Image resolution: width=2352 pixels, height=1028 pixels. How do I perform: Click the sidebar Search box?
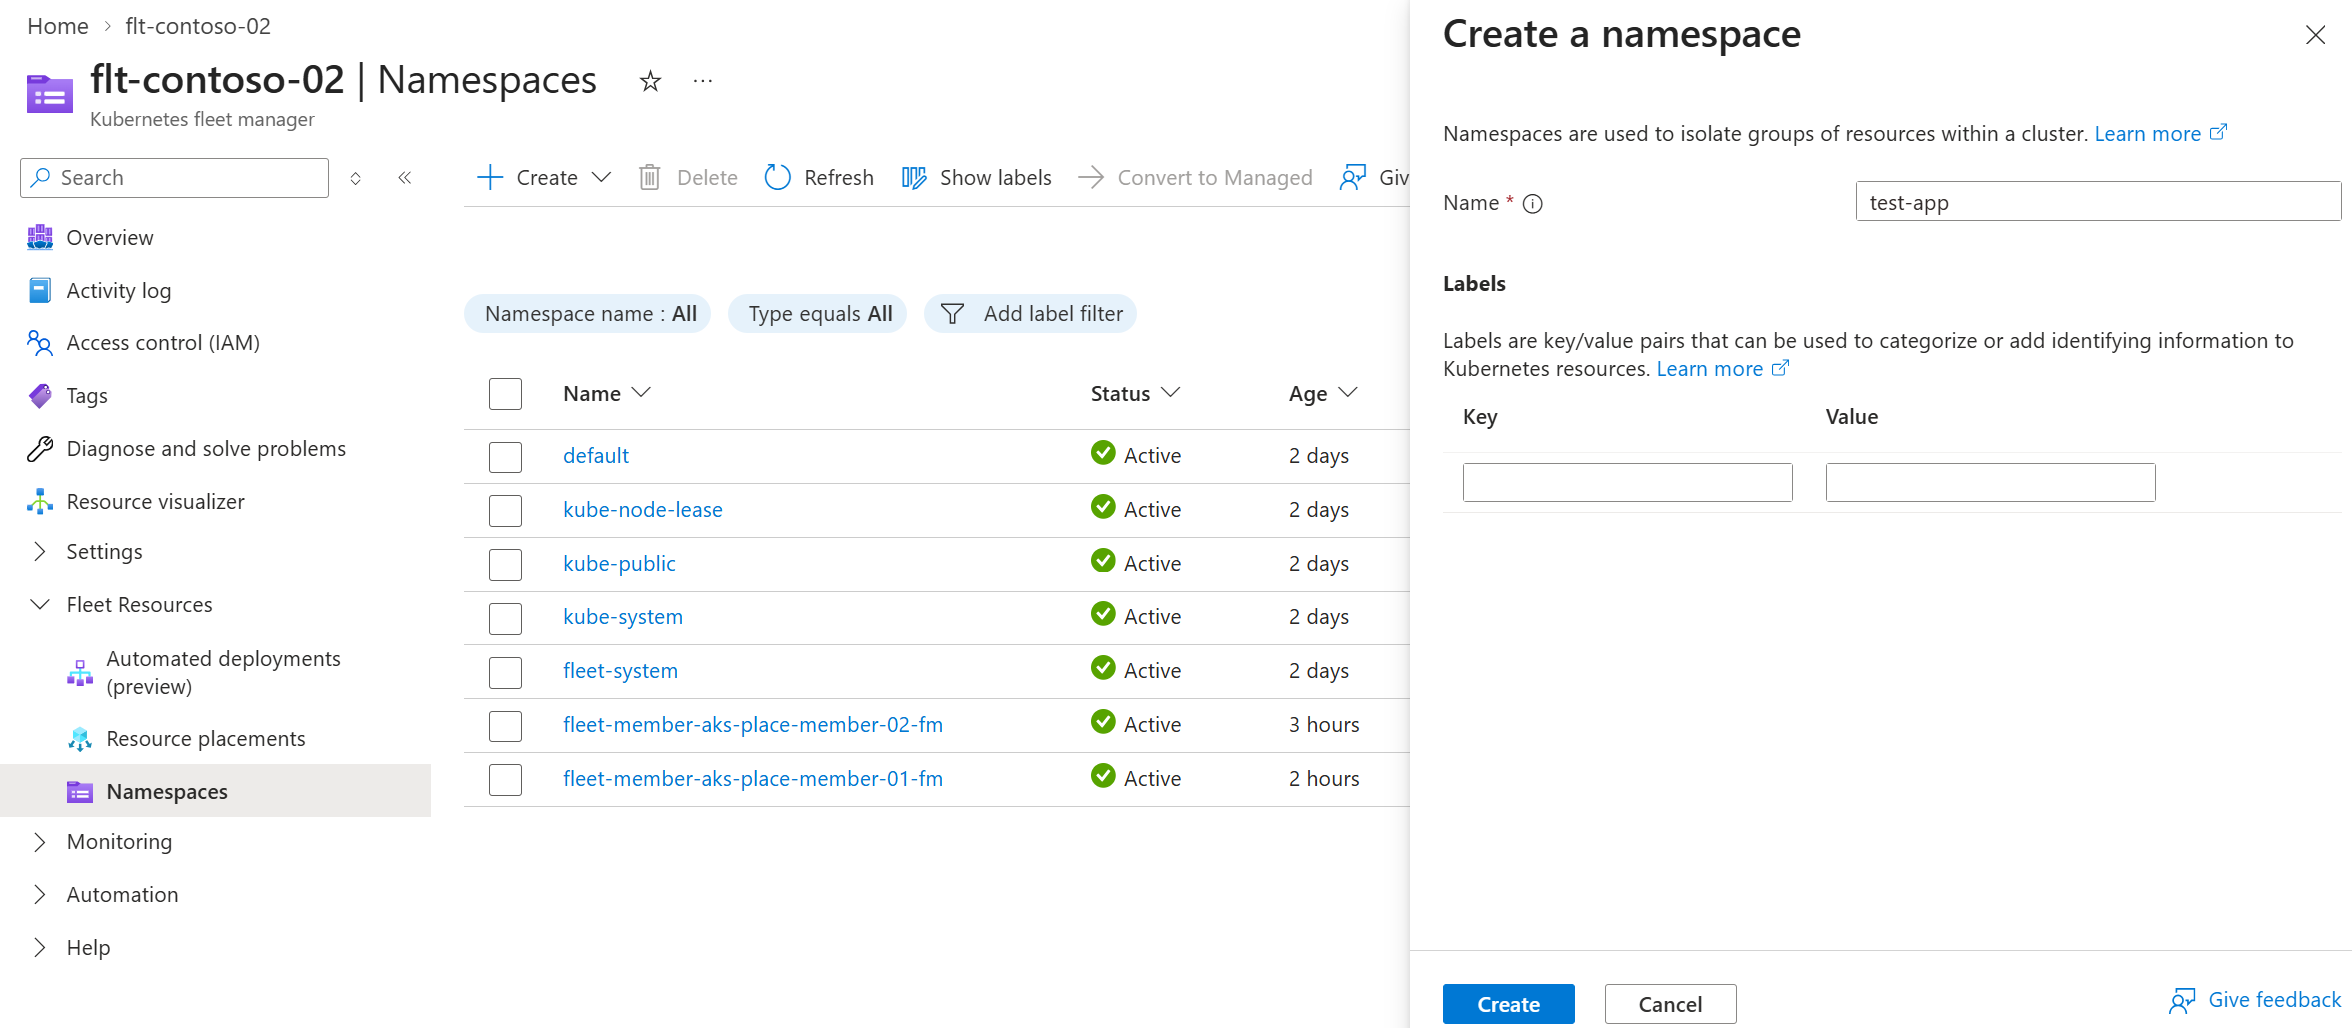pos(174,178)
